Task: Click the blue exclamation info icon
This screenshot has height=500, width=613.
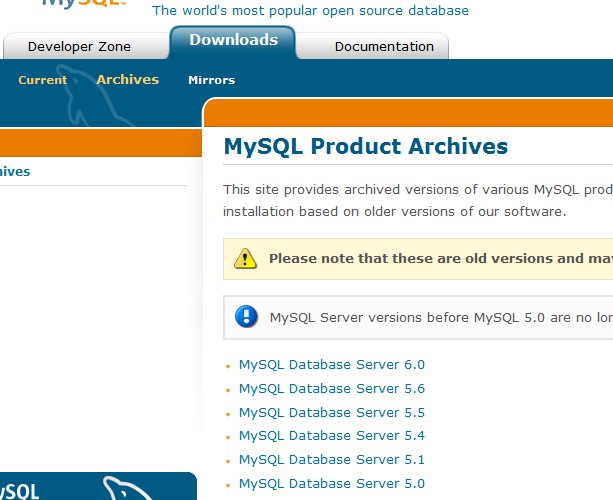Action: tap(246, 316)
